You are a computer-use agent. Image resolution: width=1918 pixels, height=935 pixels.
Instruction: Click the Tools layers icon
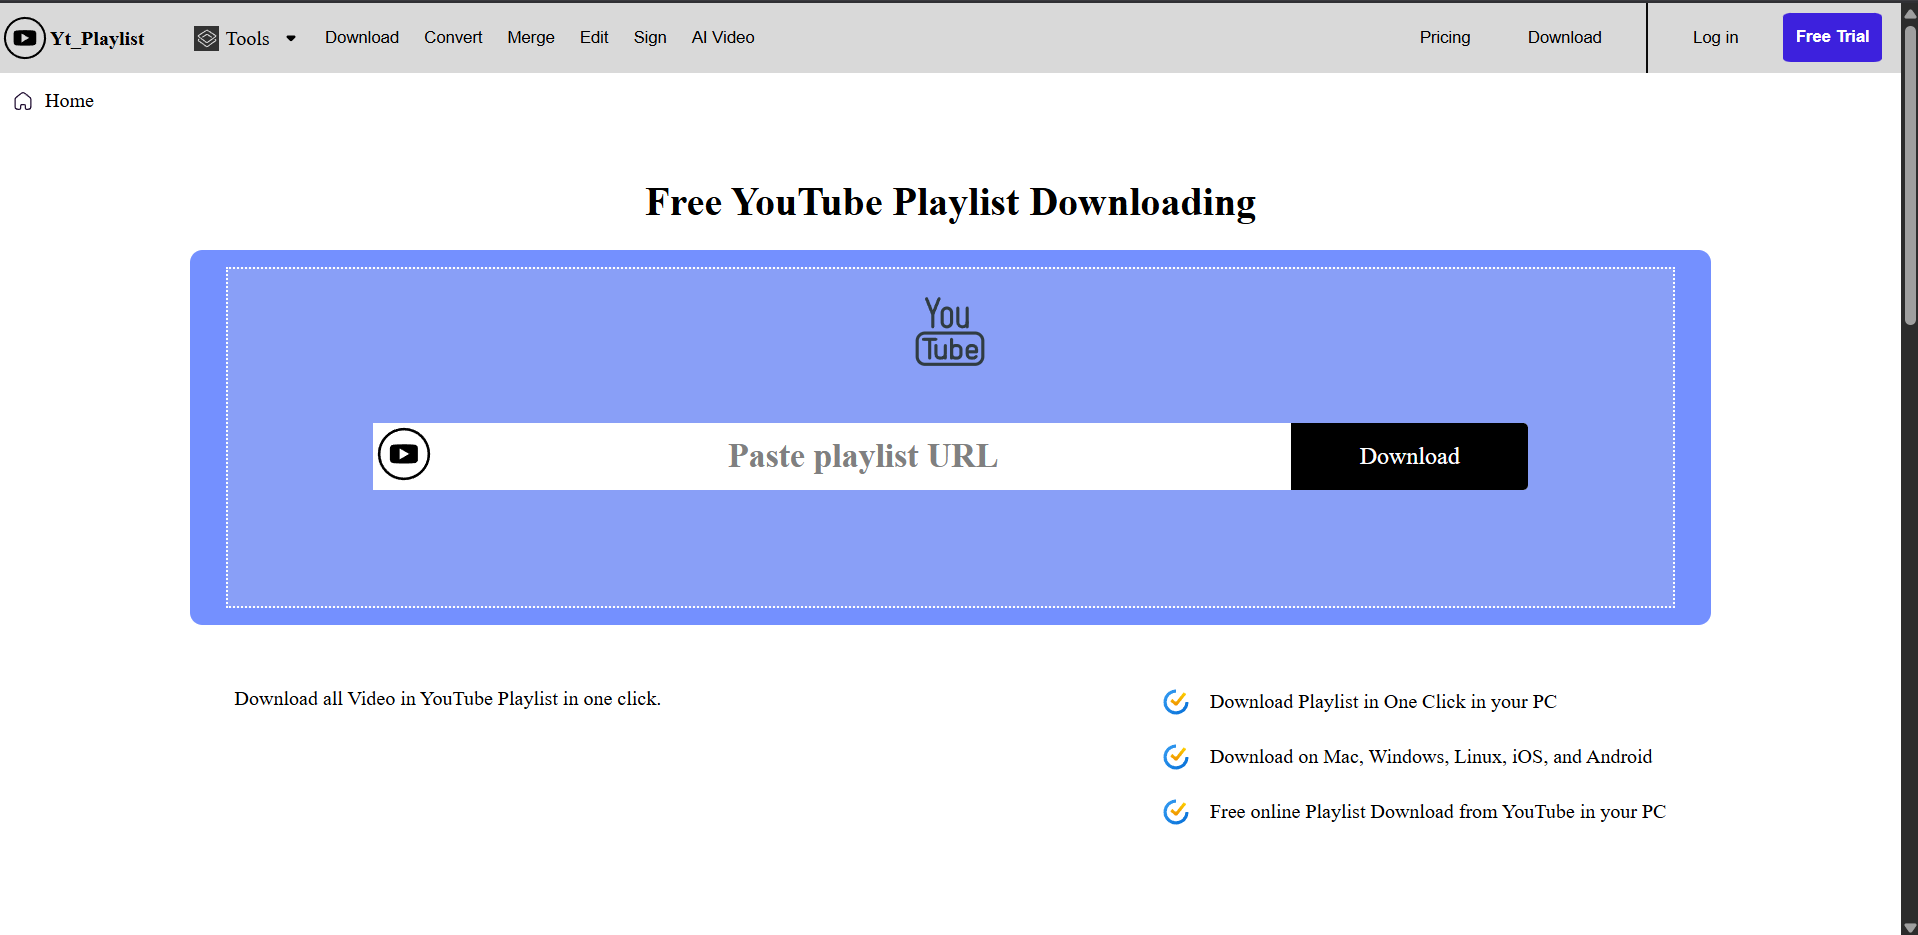206,38
